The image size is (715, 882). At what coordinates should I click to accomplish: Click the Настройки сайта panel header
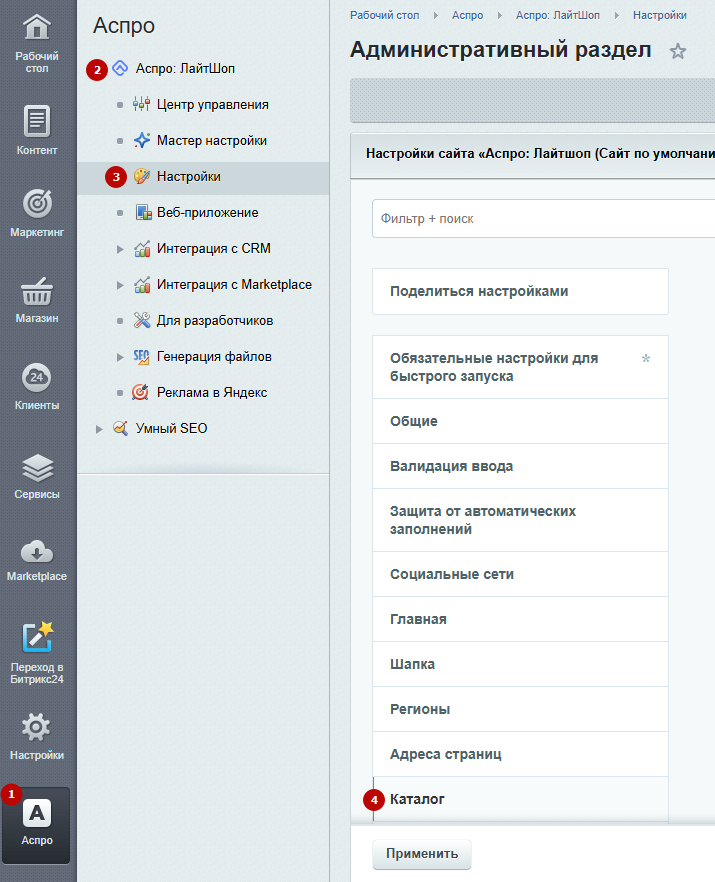click(x=533, y=154)
